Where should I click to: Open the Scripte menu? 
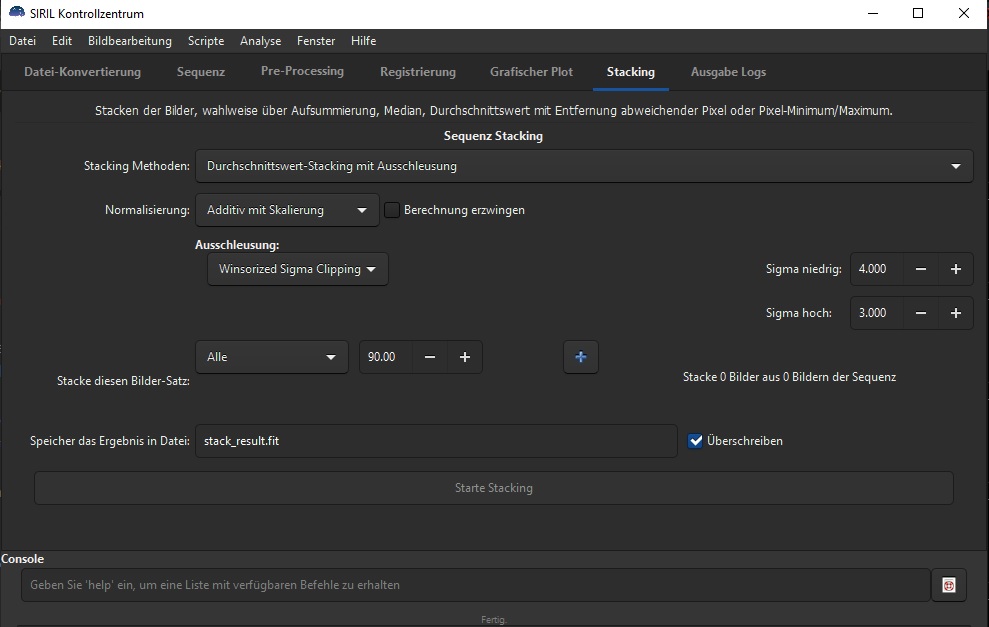(206, 41)
